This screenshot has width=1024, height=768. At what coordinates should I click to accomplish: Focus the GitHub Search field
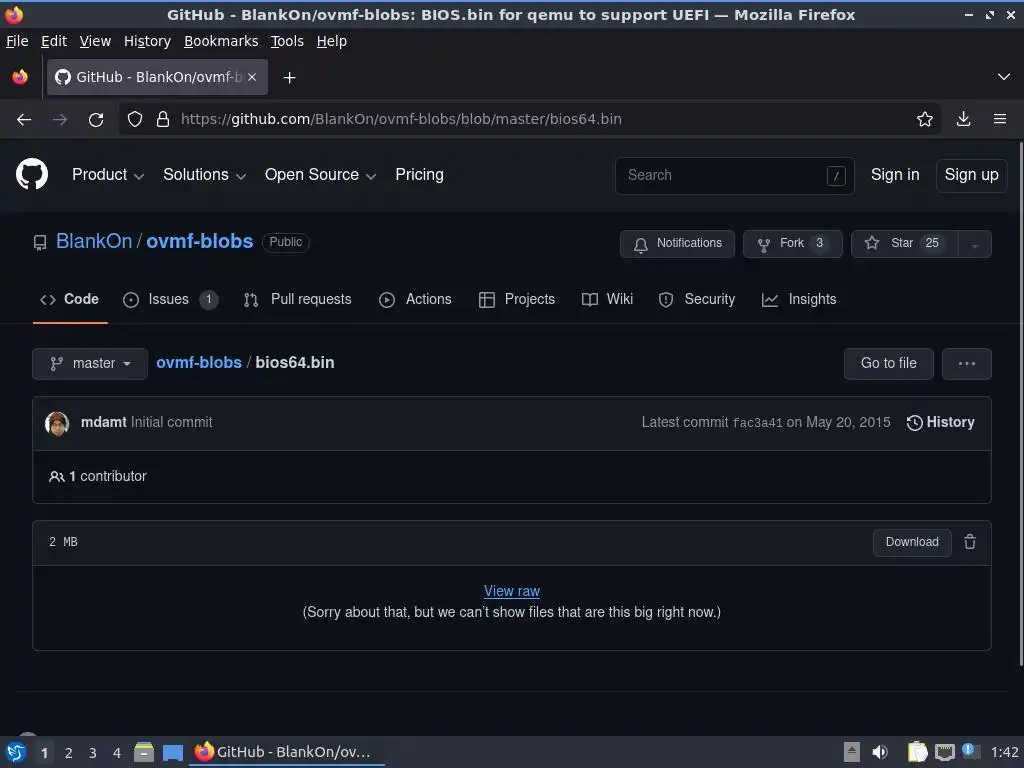pos(735,176)
